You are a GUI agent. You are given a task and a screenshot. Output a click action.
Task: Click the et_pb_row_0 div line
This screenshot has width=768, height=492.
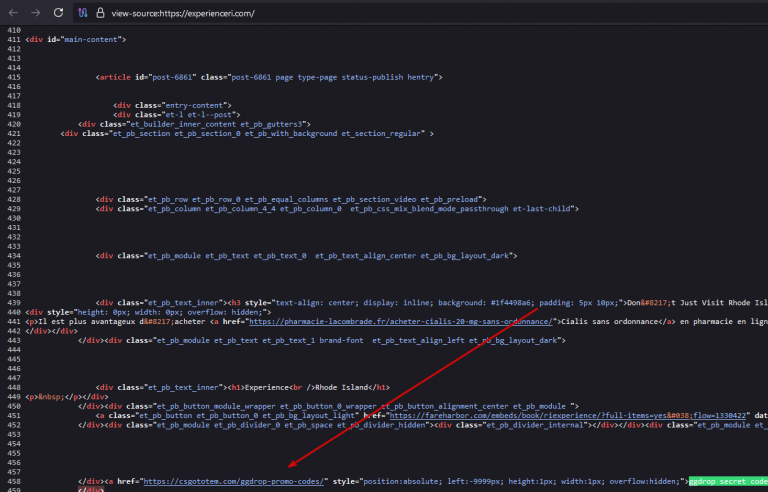pos(291,199)
